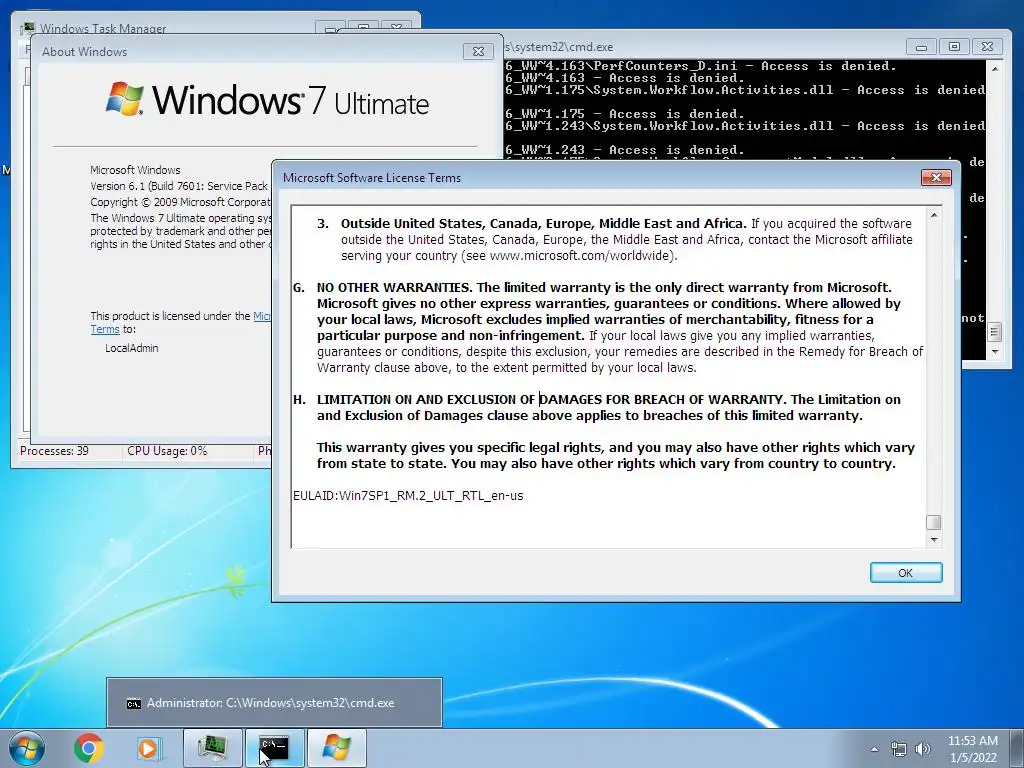Maximize the cmd.exe window
1024x768 pixels.
point(954,47)
